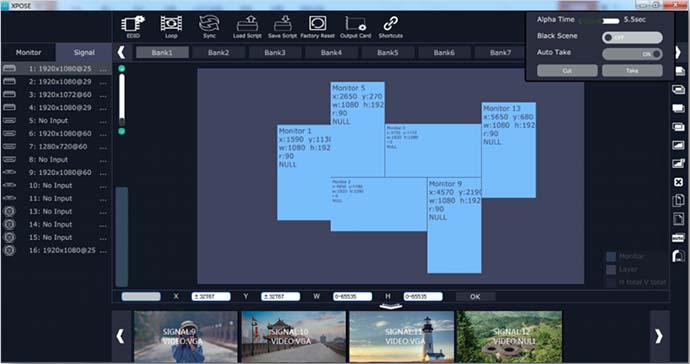690x364 pixels.
Task: Click the round icon beside signal 16
Action: pos(9,250)
